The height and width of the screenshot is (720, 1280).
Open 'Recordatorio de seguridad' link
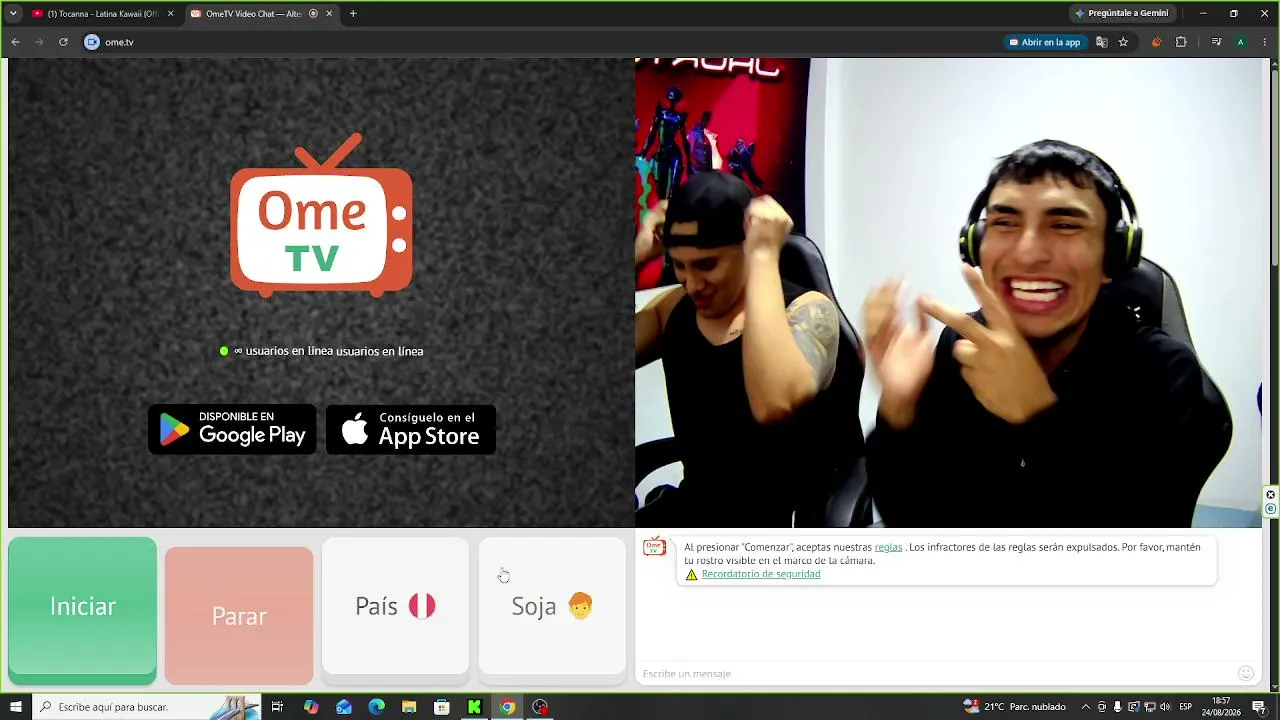761,574
